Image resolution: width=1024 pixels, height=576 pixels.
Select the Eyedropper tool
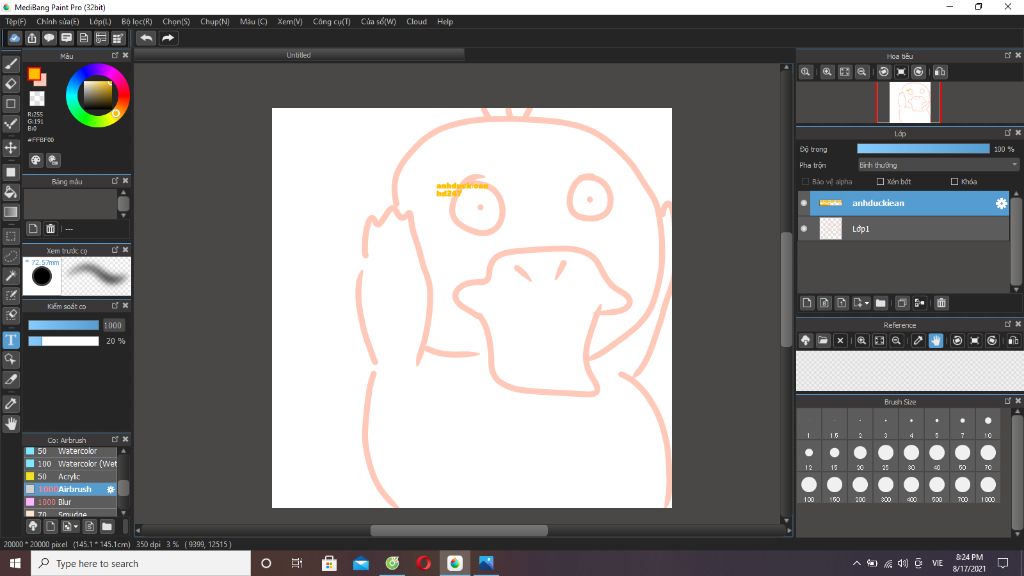[11, 404]
